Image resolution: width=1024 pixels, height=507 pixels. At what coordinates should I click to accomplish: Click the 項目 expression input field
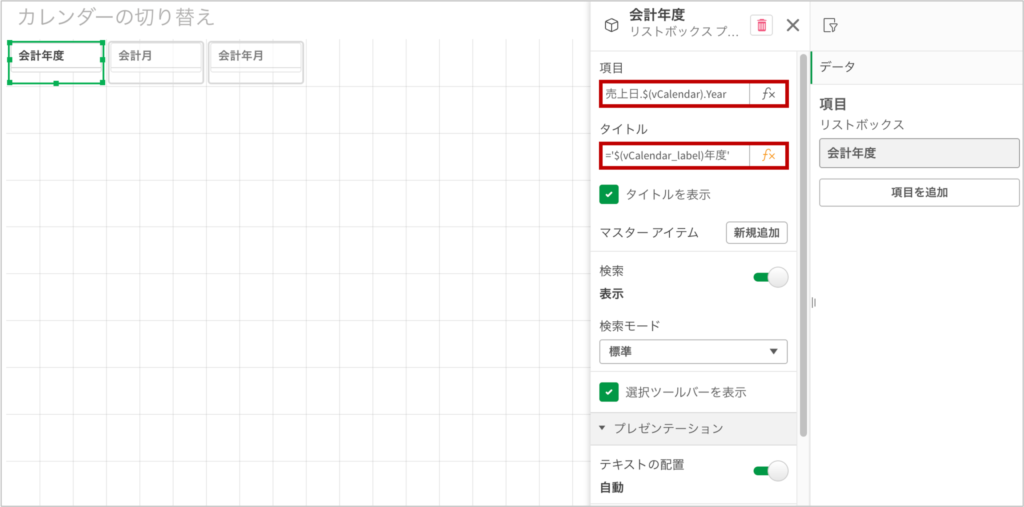(677, 94)
